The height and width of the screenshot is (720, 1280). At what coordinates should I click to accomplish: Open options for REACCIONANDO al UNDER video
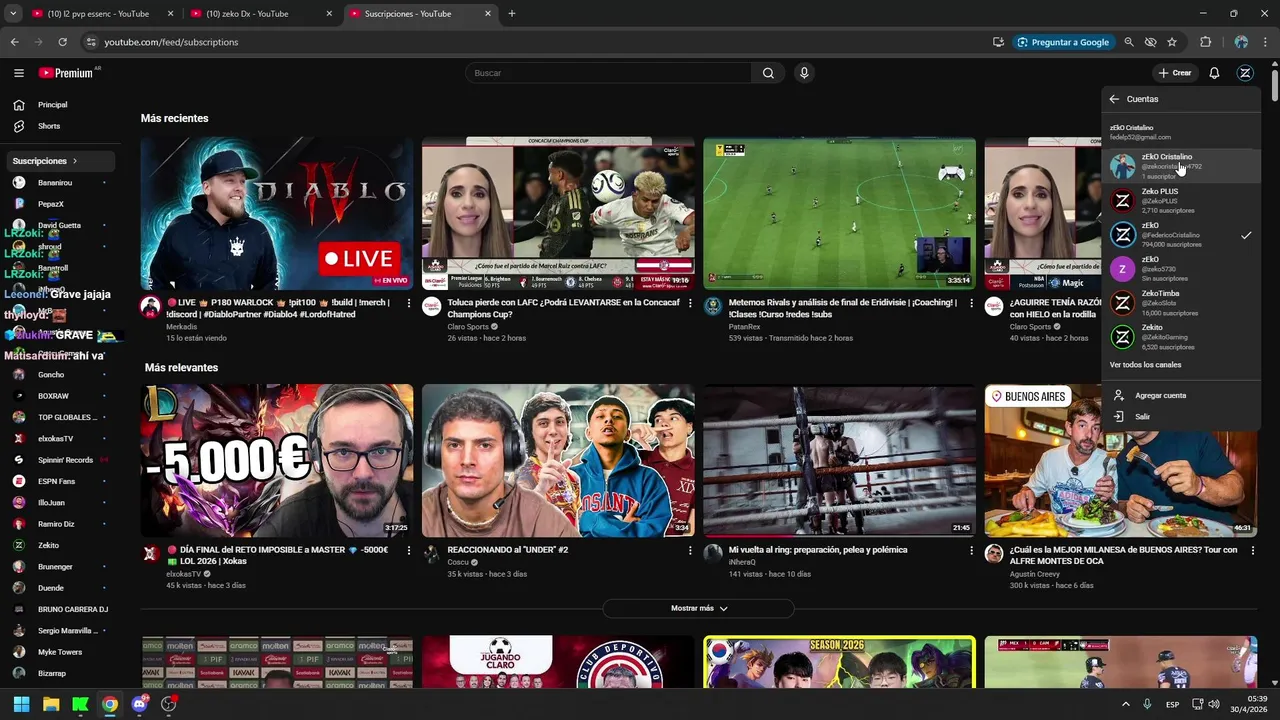[x=690, y=550]
